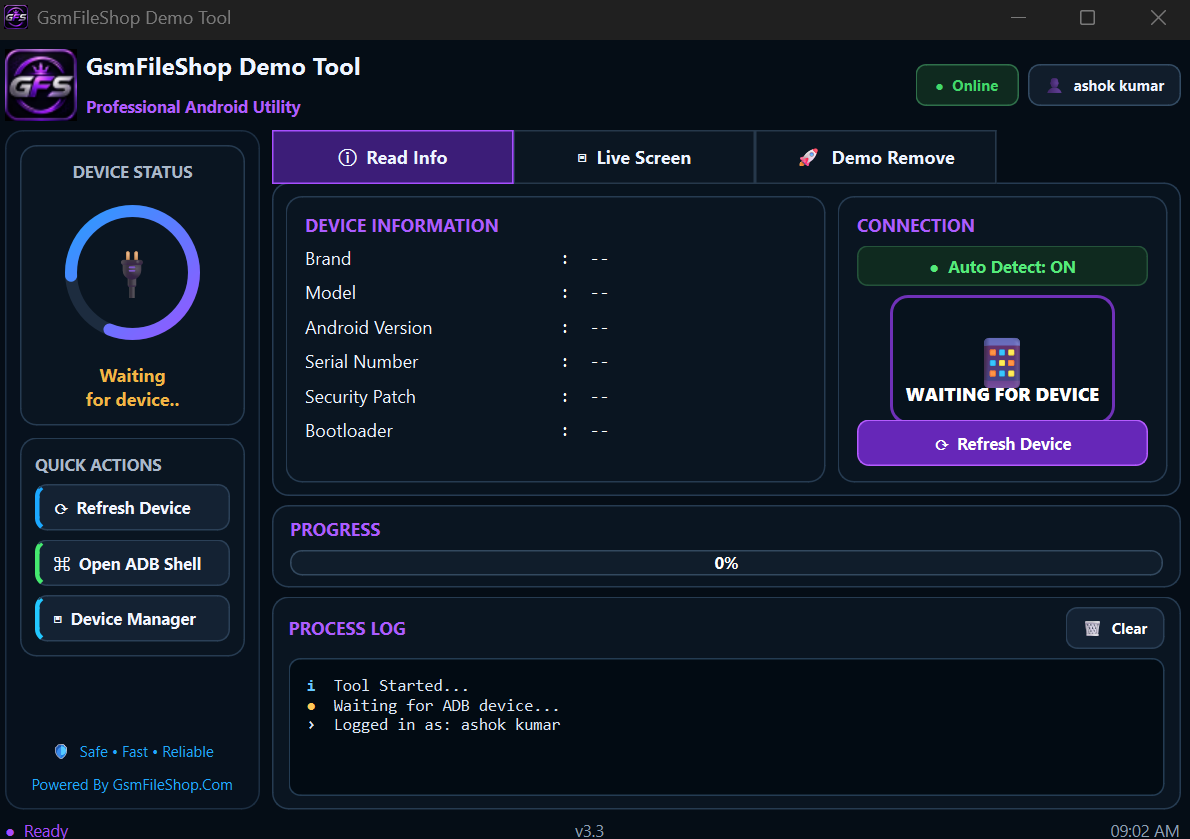Screen dimensions: 1190x839
Task: Click command icon on Open ADB Shell
Action: coord(62,564)
